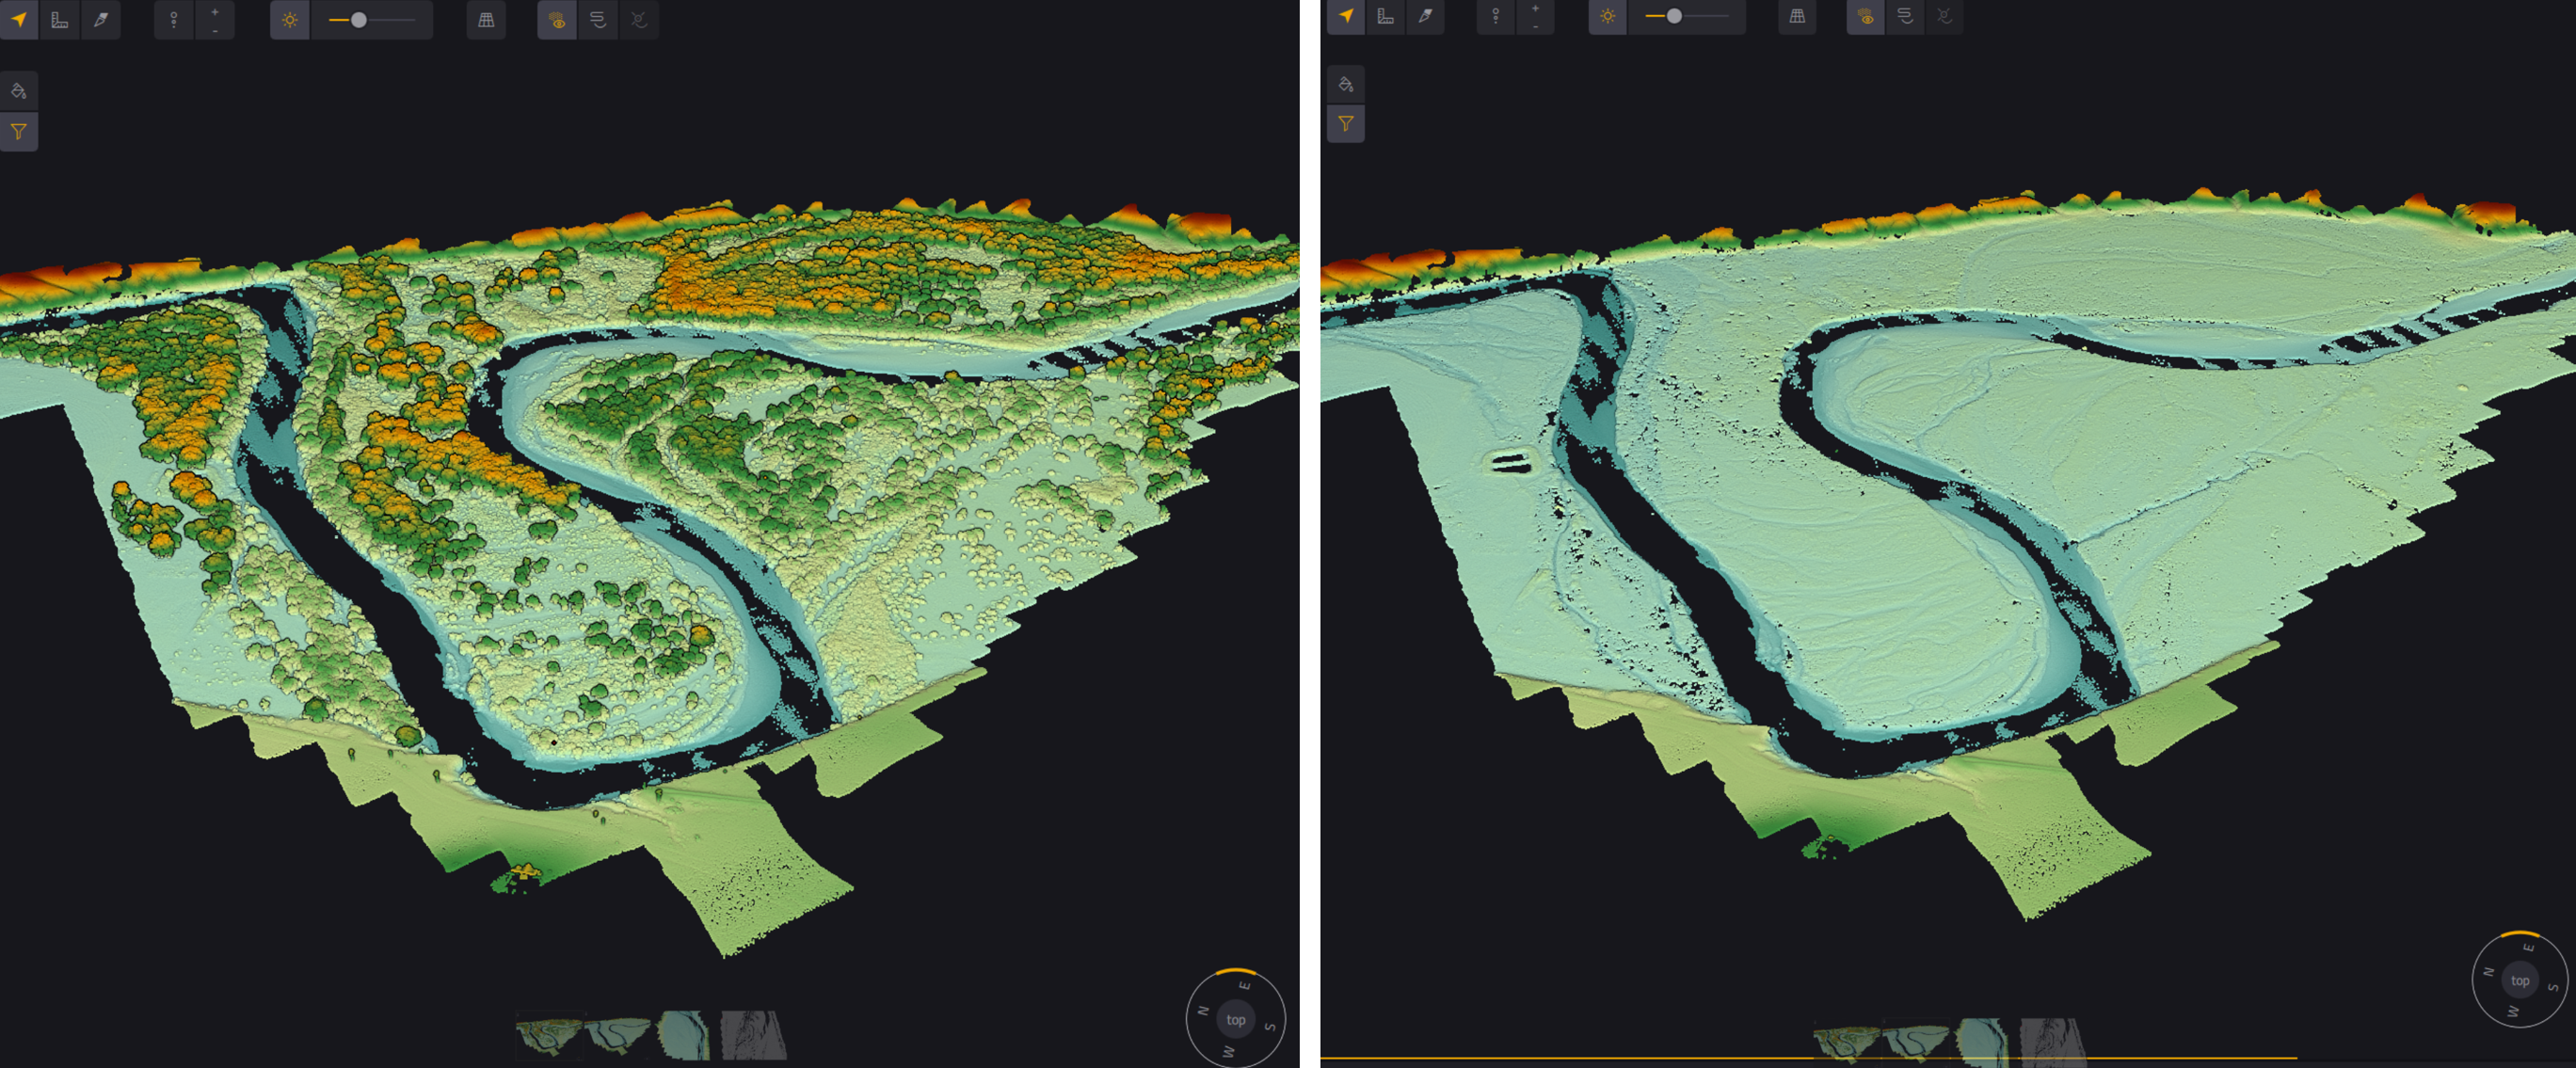This screenshot has width=2576, height=1068.
Task: Click perspective grid icon in right viewer
Action: click(1797, 16)
